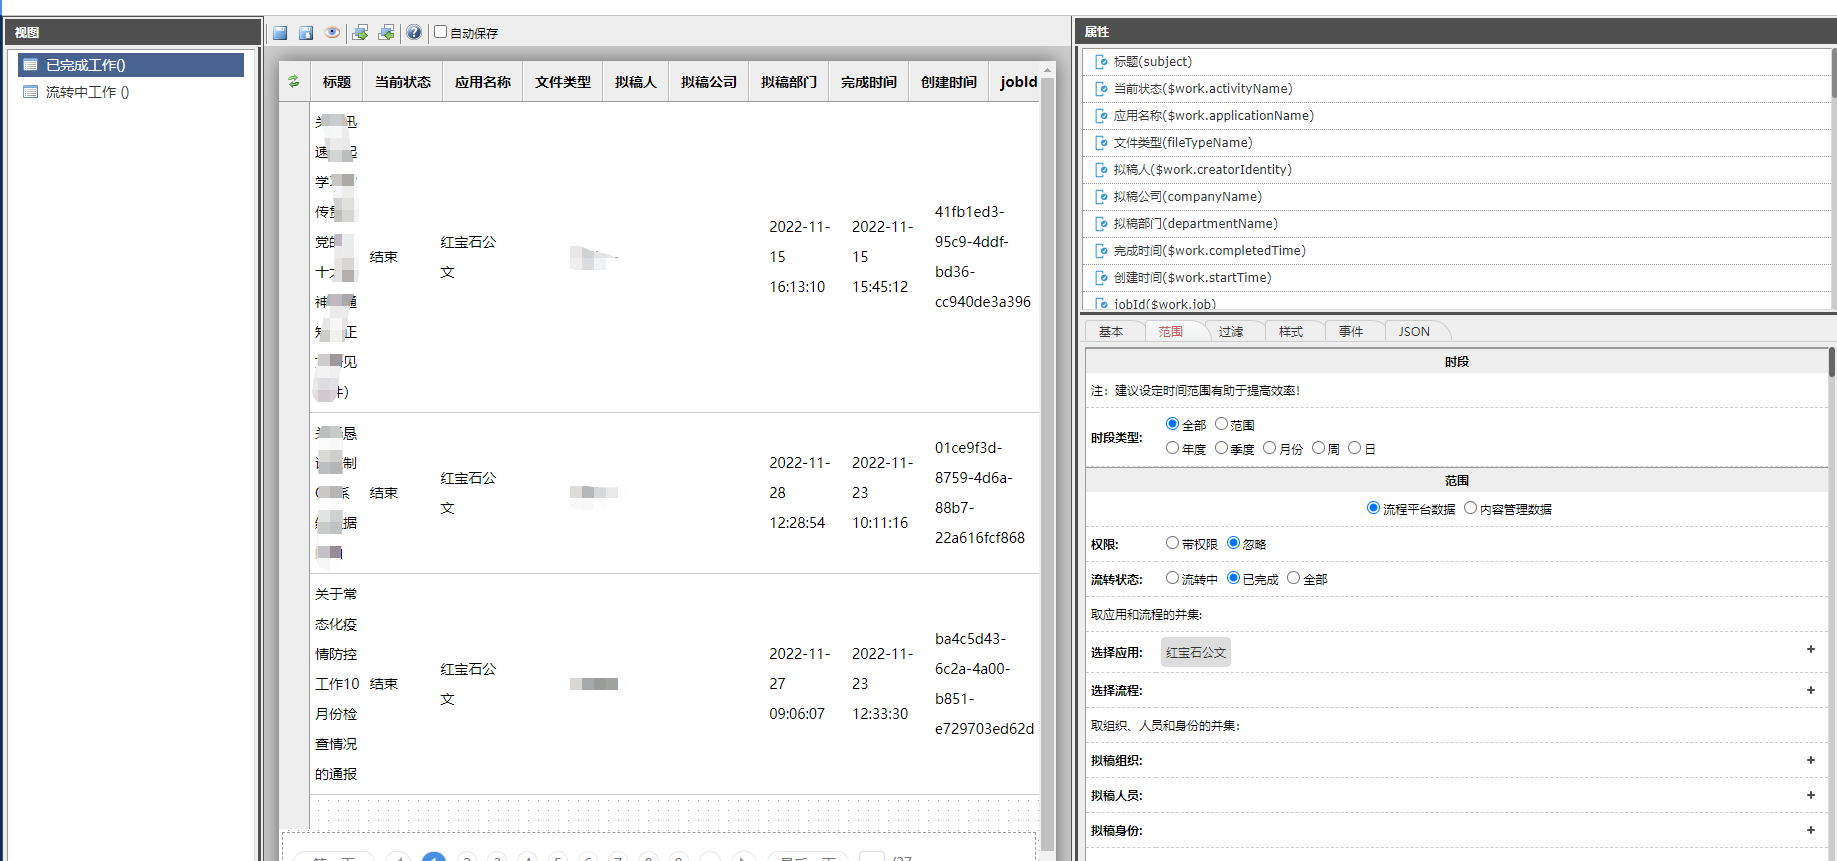Select 已完成工作() in the view list

click(131, 65)
